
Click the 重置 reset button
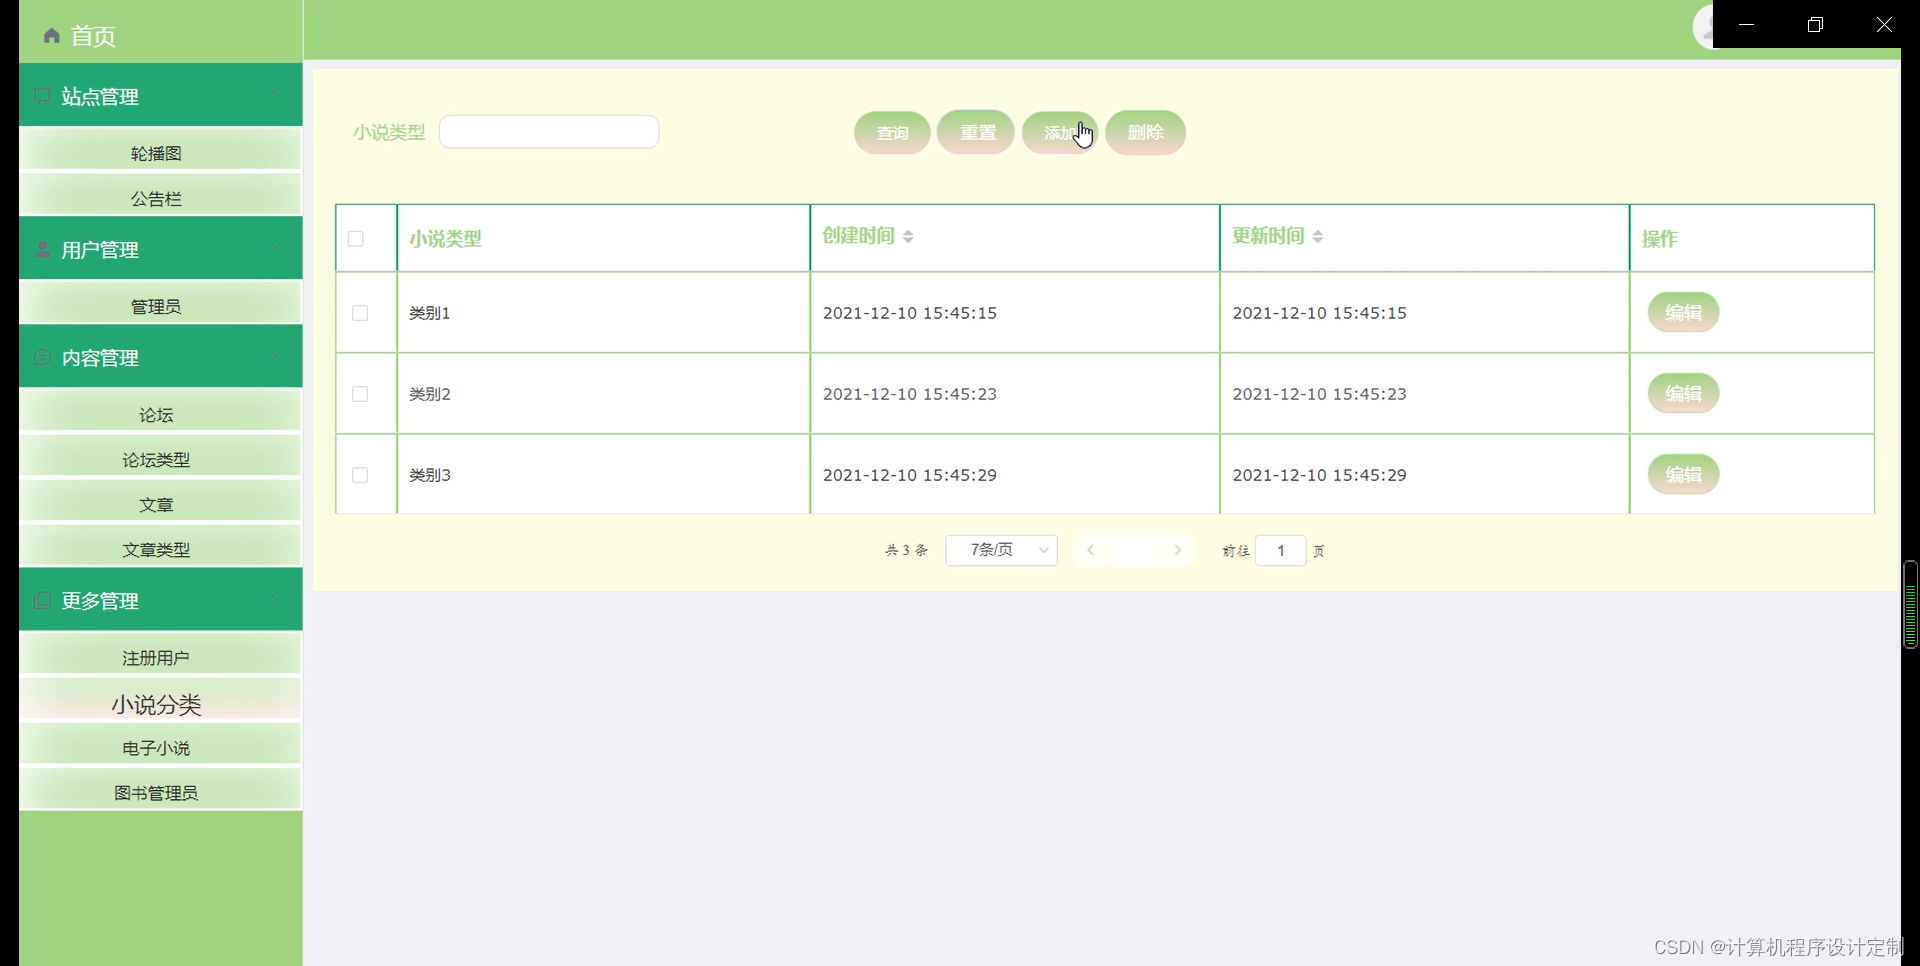[976, 132]
